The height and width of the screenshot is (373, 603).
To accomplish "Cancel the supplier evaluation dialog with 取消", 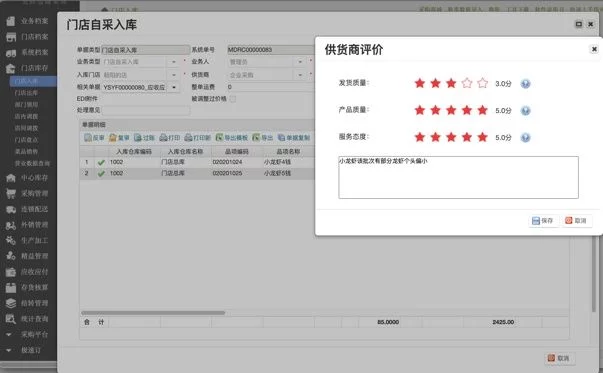I will coord(576,221).
